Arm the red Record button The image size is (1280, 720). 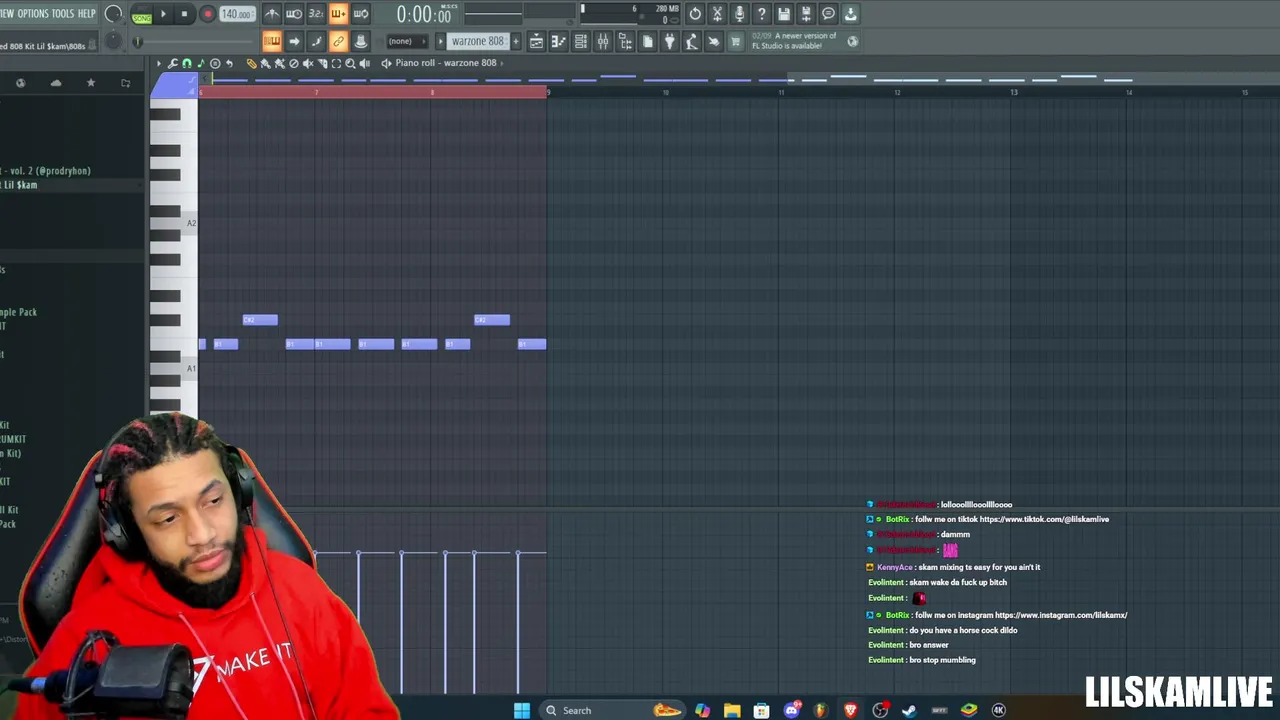207,14
